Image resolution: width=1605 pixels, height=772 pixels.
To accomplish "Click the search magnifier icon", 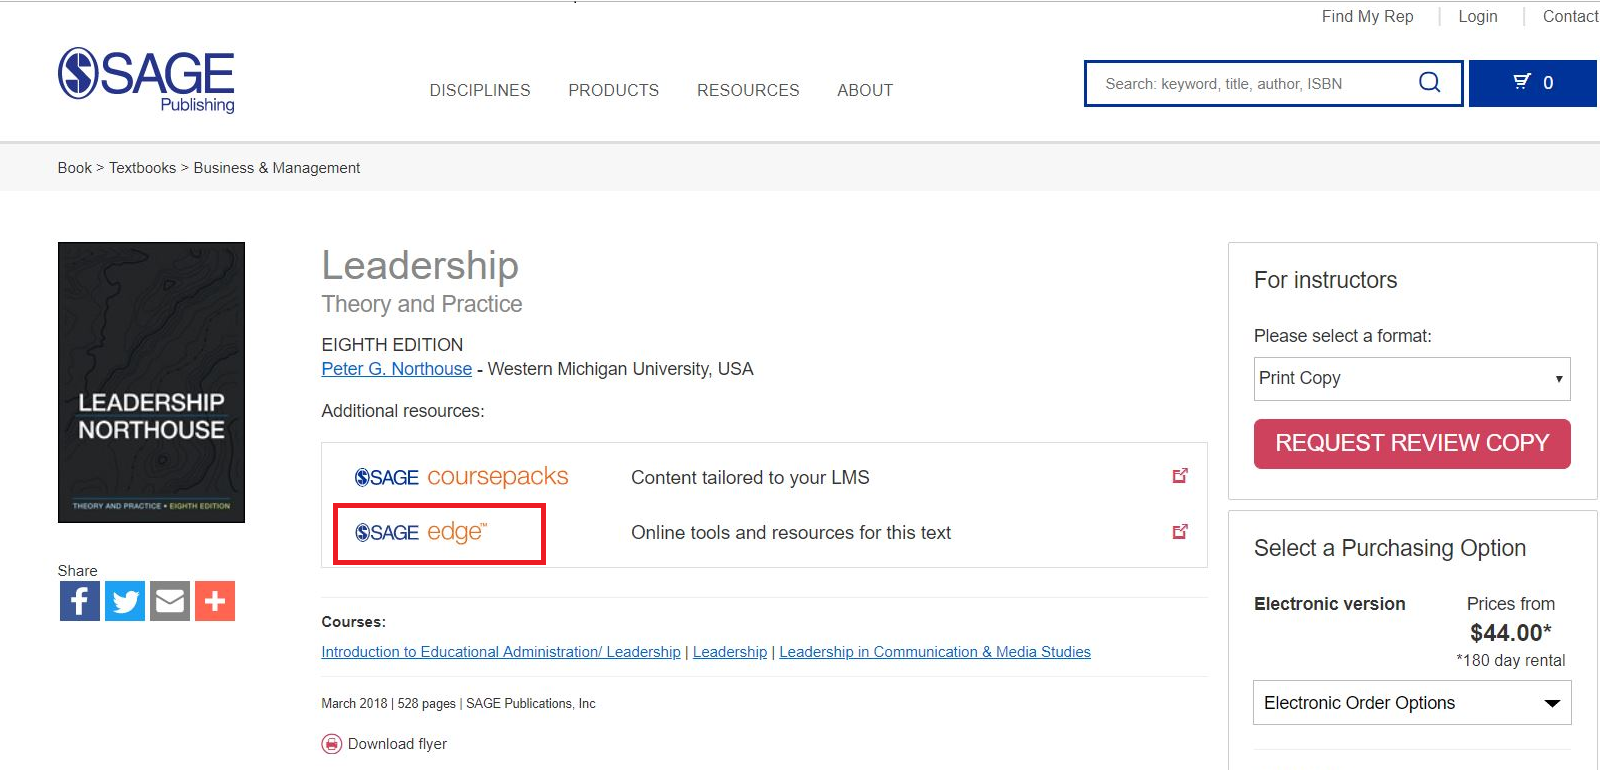I will pyautogui.click(x=1429, y=83).
